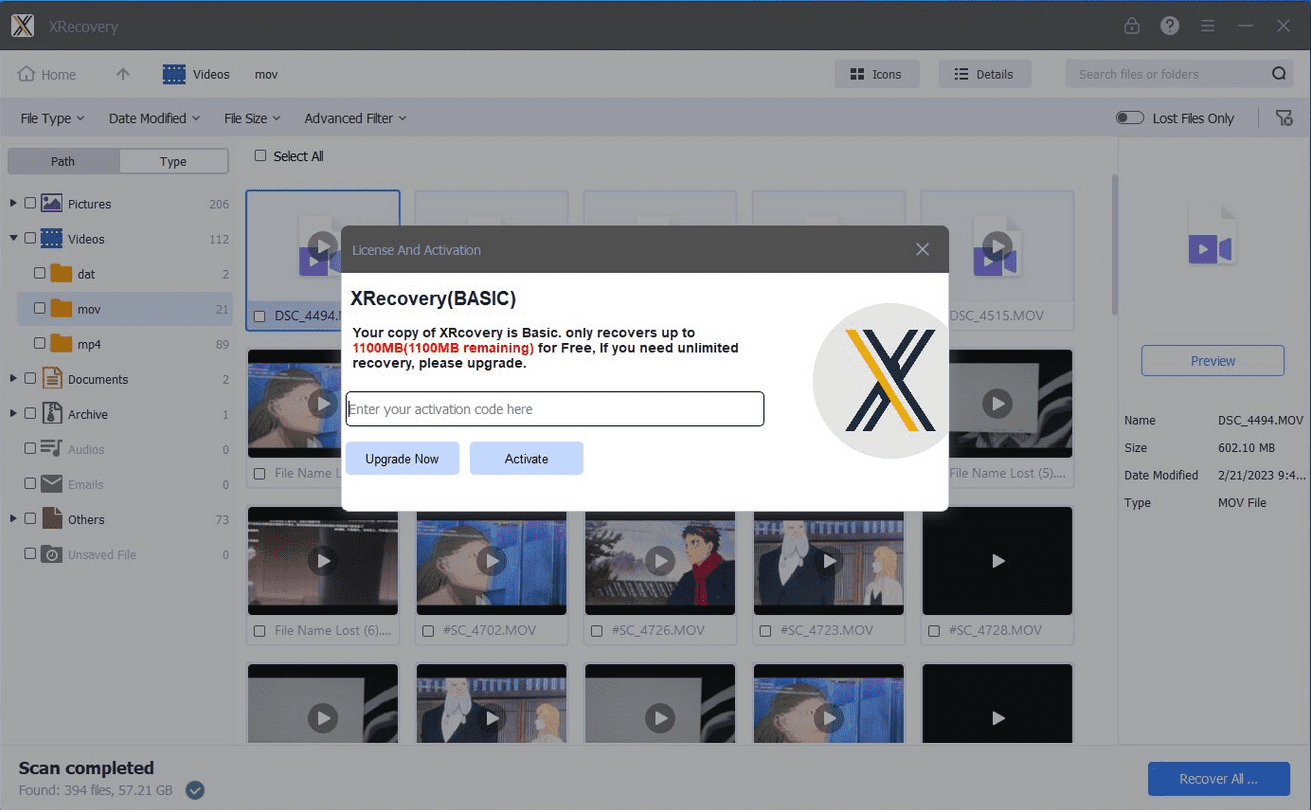Click the Activate button
The image size is (1311, 810).
tap(526, 458)
